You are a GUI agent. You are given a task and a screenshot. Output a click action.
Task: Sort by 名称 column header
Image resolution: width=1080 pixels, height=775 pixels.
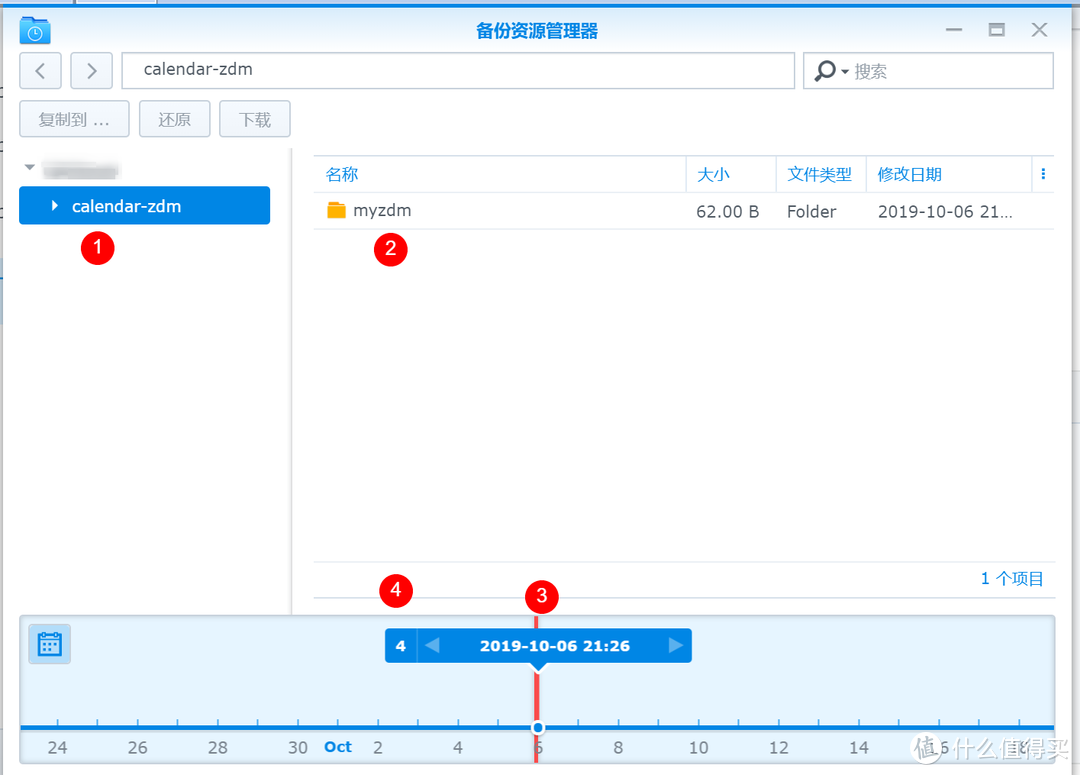pos(342,174)
